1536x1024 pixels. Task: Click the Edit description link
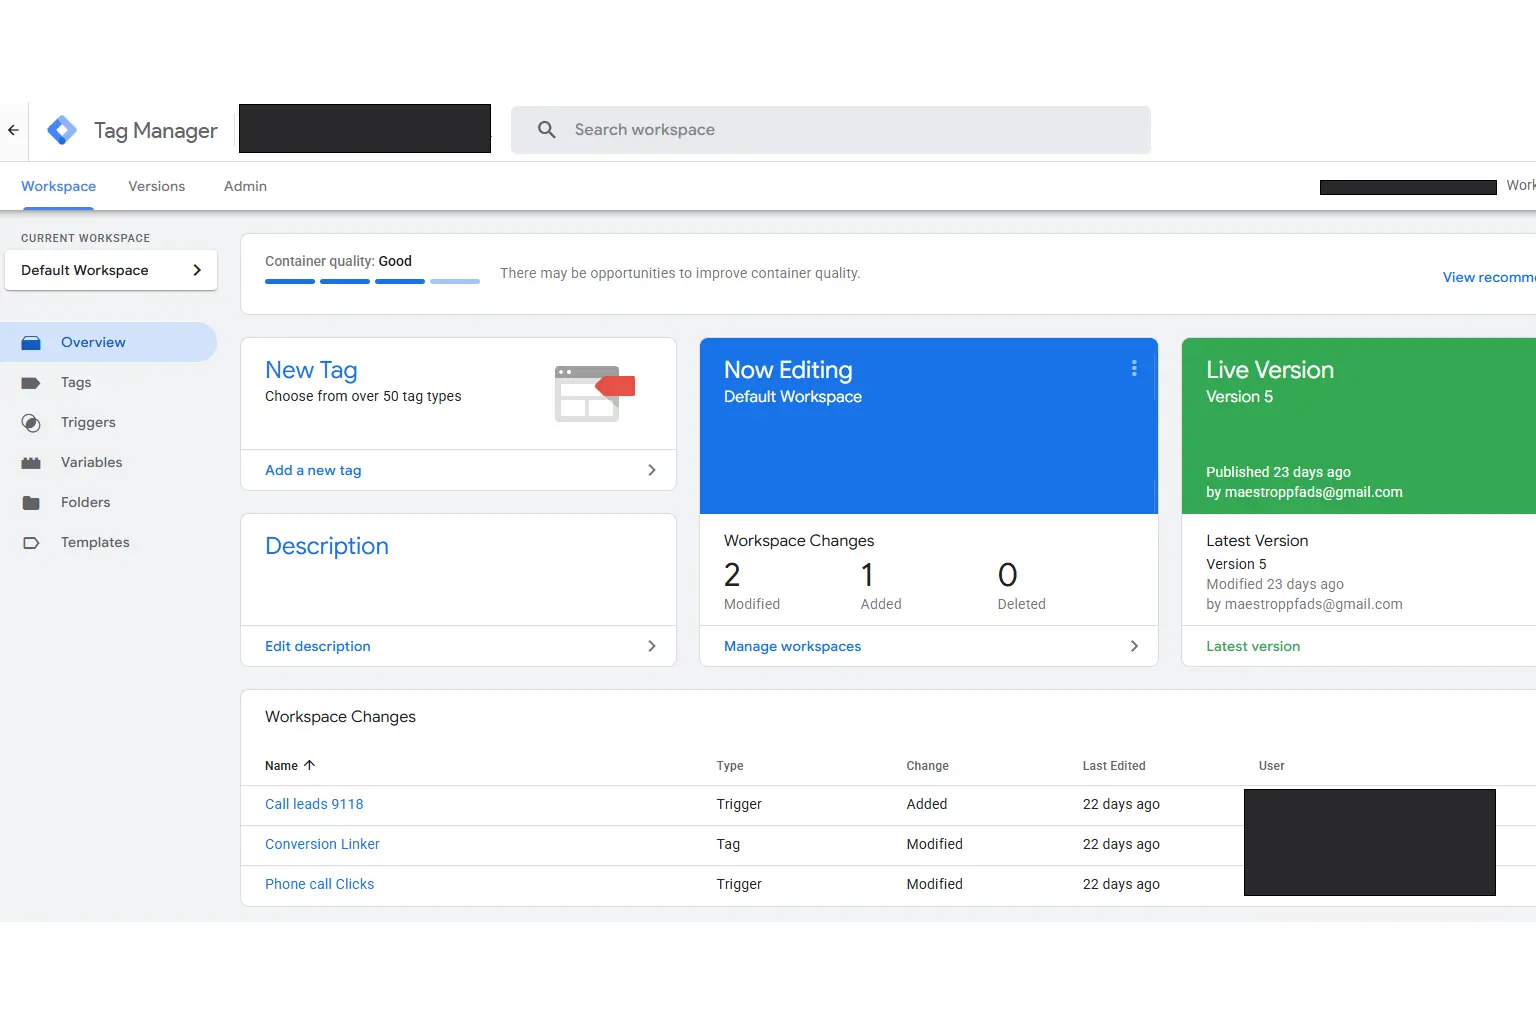pyautogui.click(x=318, y=646)
